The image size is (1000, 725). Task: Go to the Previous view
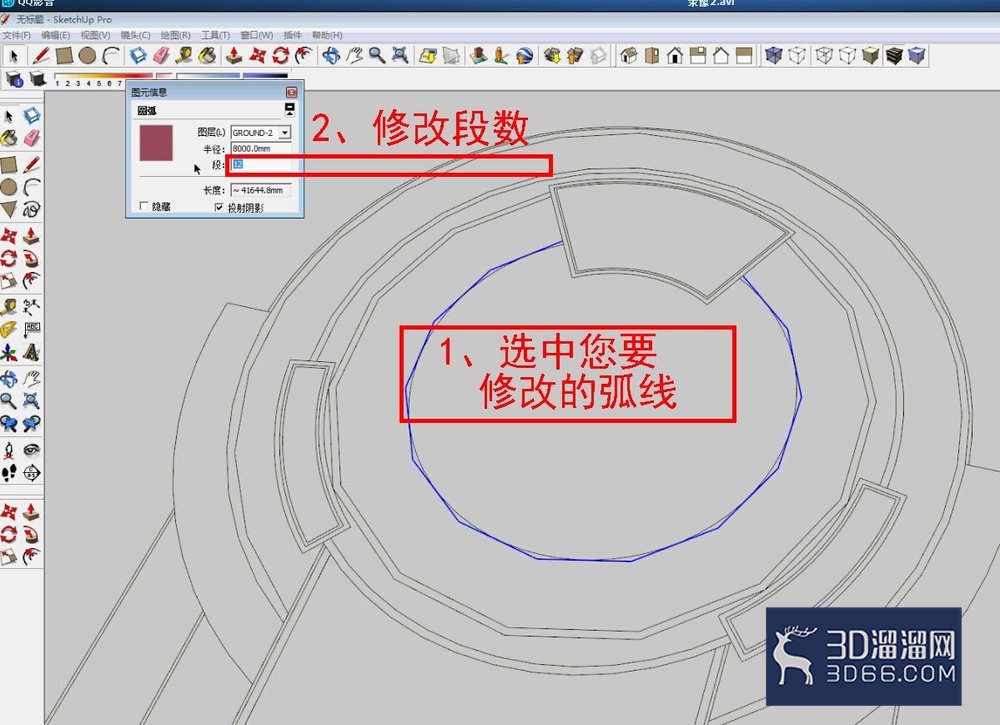coord(9,423)
